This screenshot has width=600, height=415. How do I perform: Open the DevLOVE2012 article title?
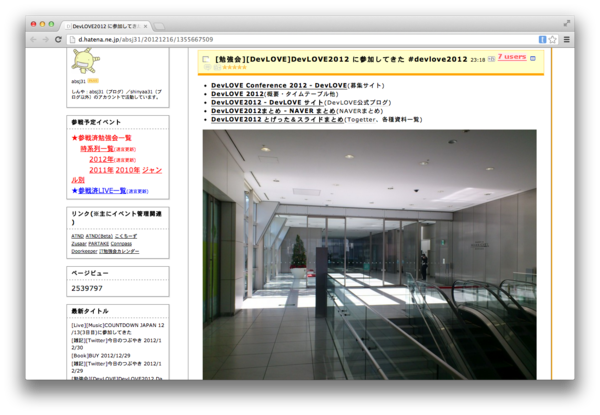coord(341,59)
